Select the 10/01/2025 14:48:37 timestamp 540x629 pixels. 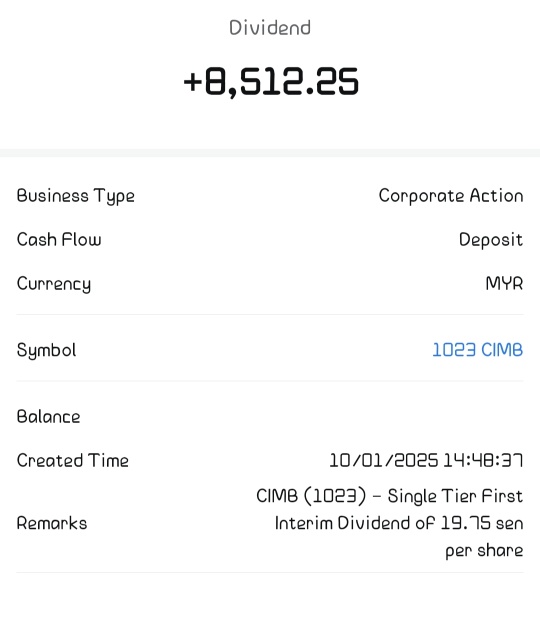(x=426, y=460)
